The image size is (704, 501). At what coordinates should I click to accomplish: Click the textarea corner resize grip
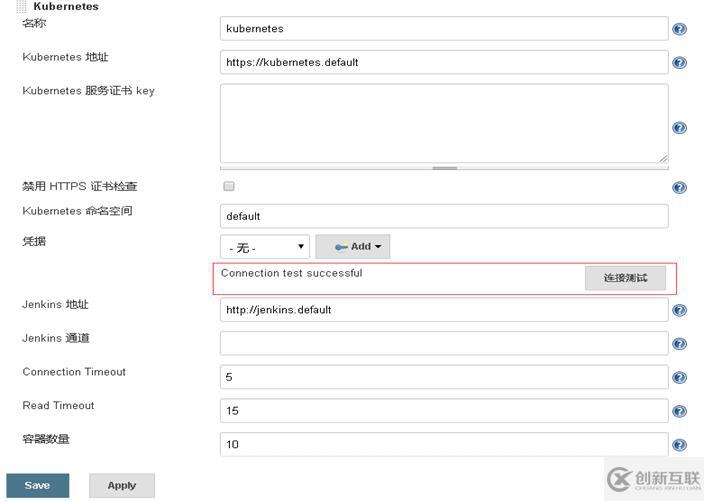[663, 158]
